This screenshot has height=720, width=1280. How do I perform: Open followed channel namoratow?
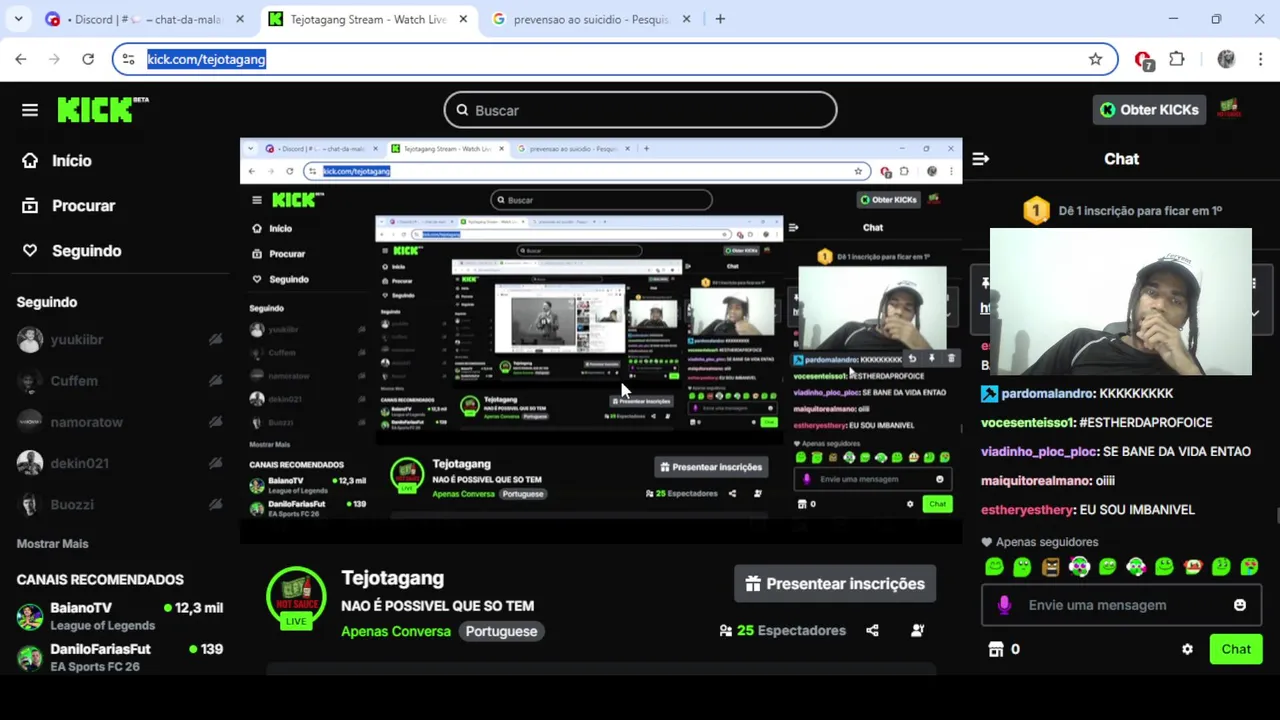(86, 422)
